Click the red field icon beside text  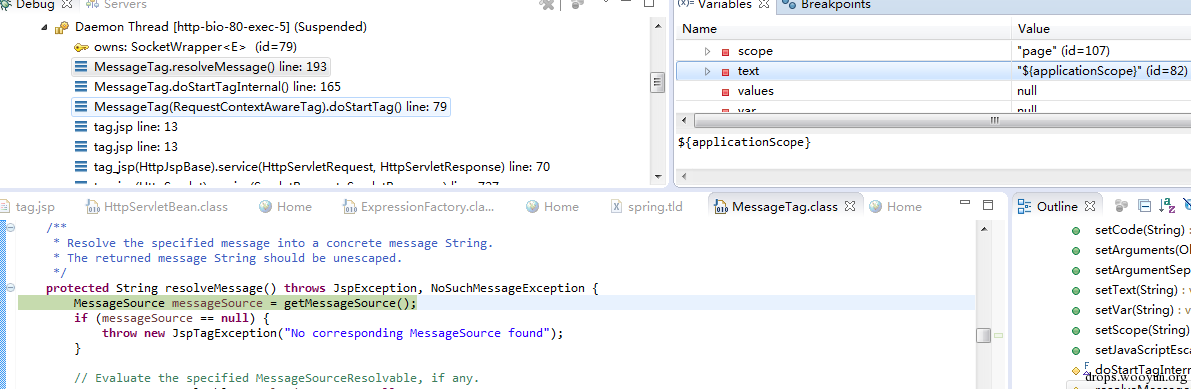725,71
